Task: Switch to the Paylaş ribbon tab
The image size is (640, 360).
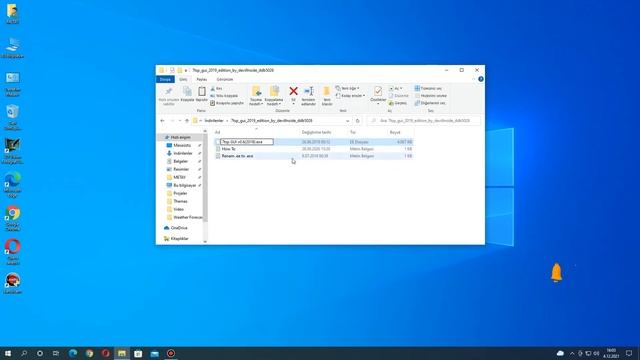Action: 202,79
